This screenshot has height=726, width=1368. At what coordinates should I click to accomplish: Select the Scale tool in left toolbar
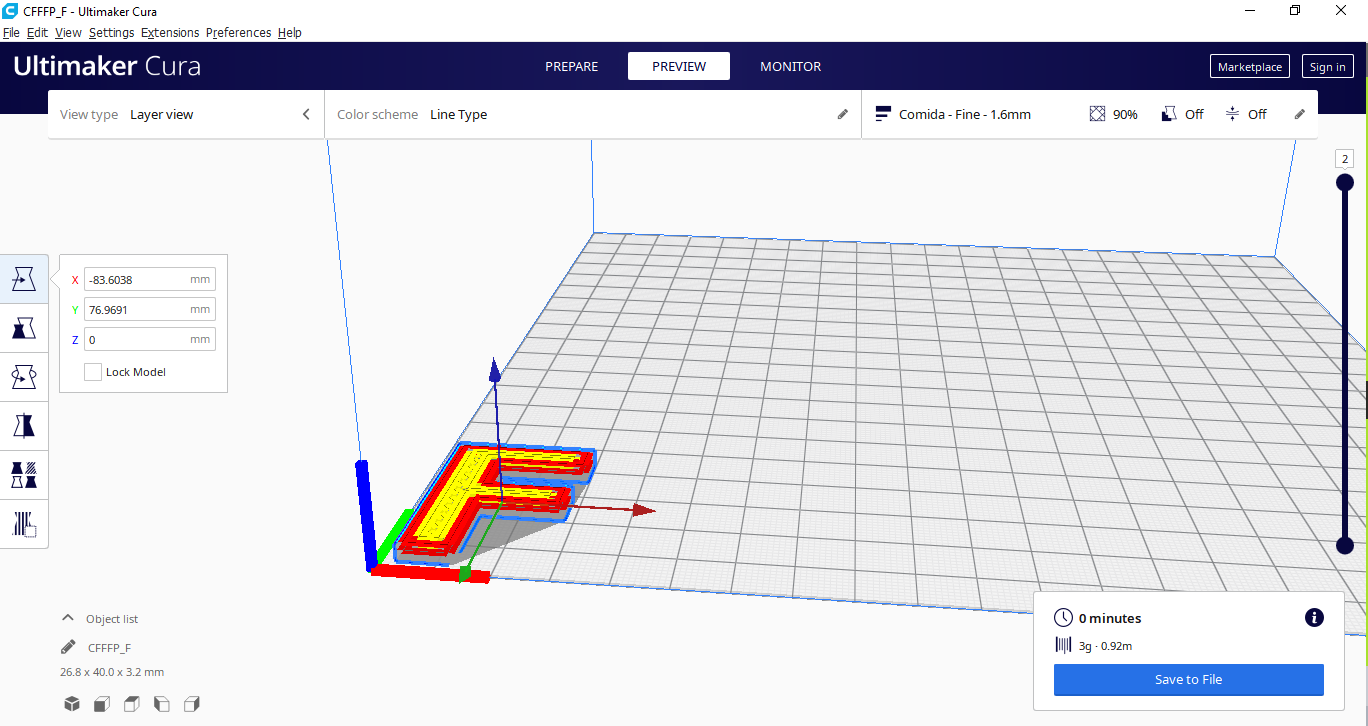pos(24,328)
